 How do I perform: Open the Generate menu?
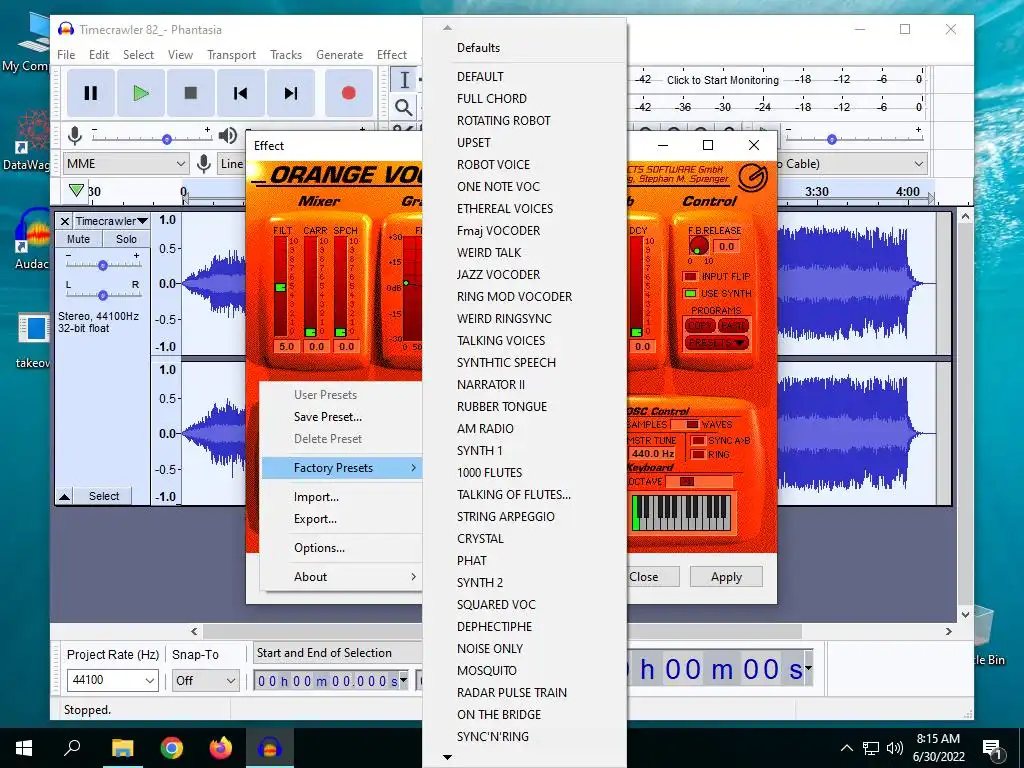(x=340, y=55)
